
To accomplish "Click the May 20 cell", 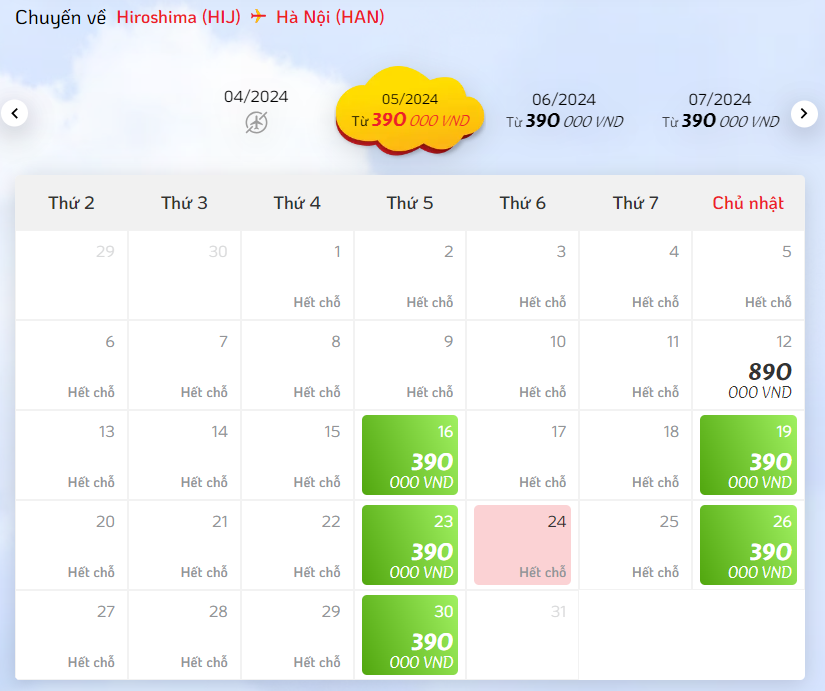I will 72,545.
